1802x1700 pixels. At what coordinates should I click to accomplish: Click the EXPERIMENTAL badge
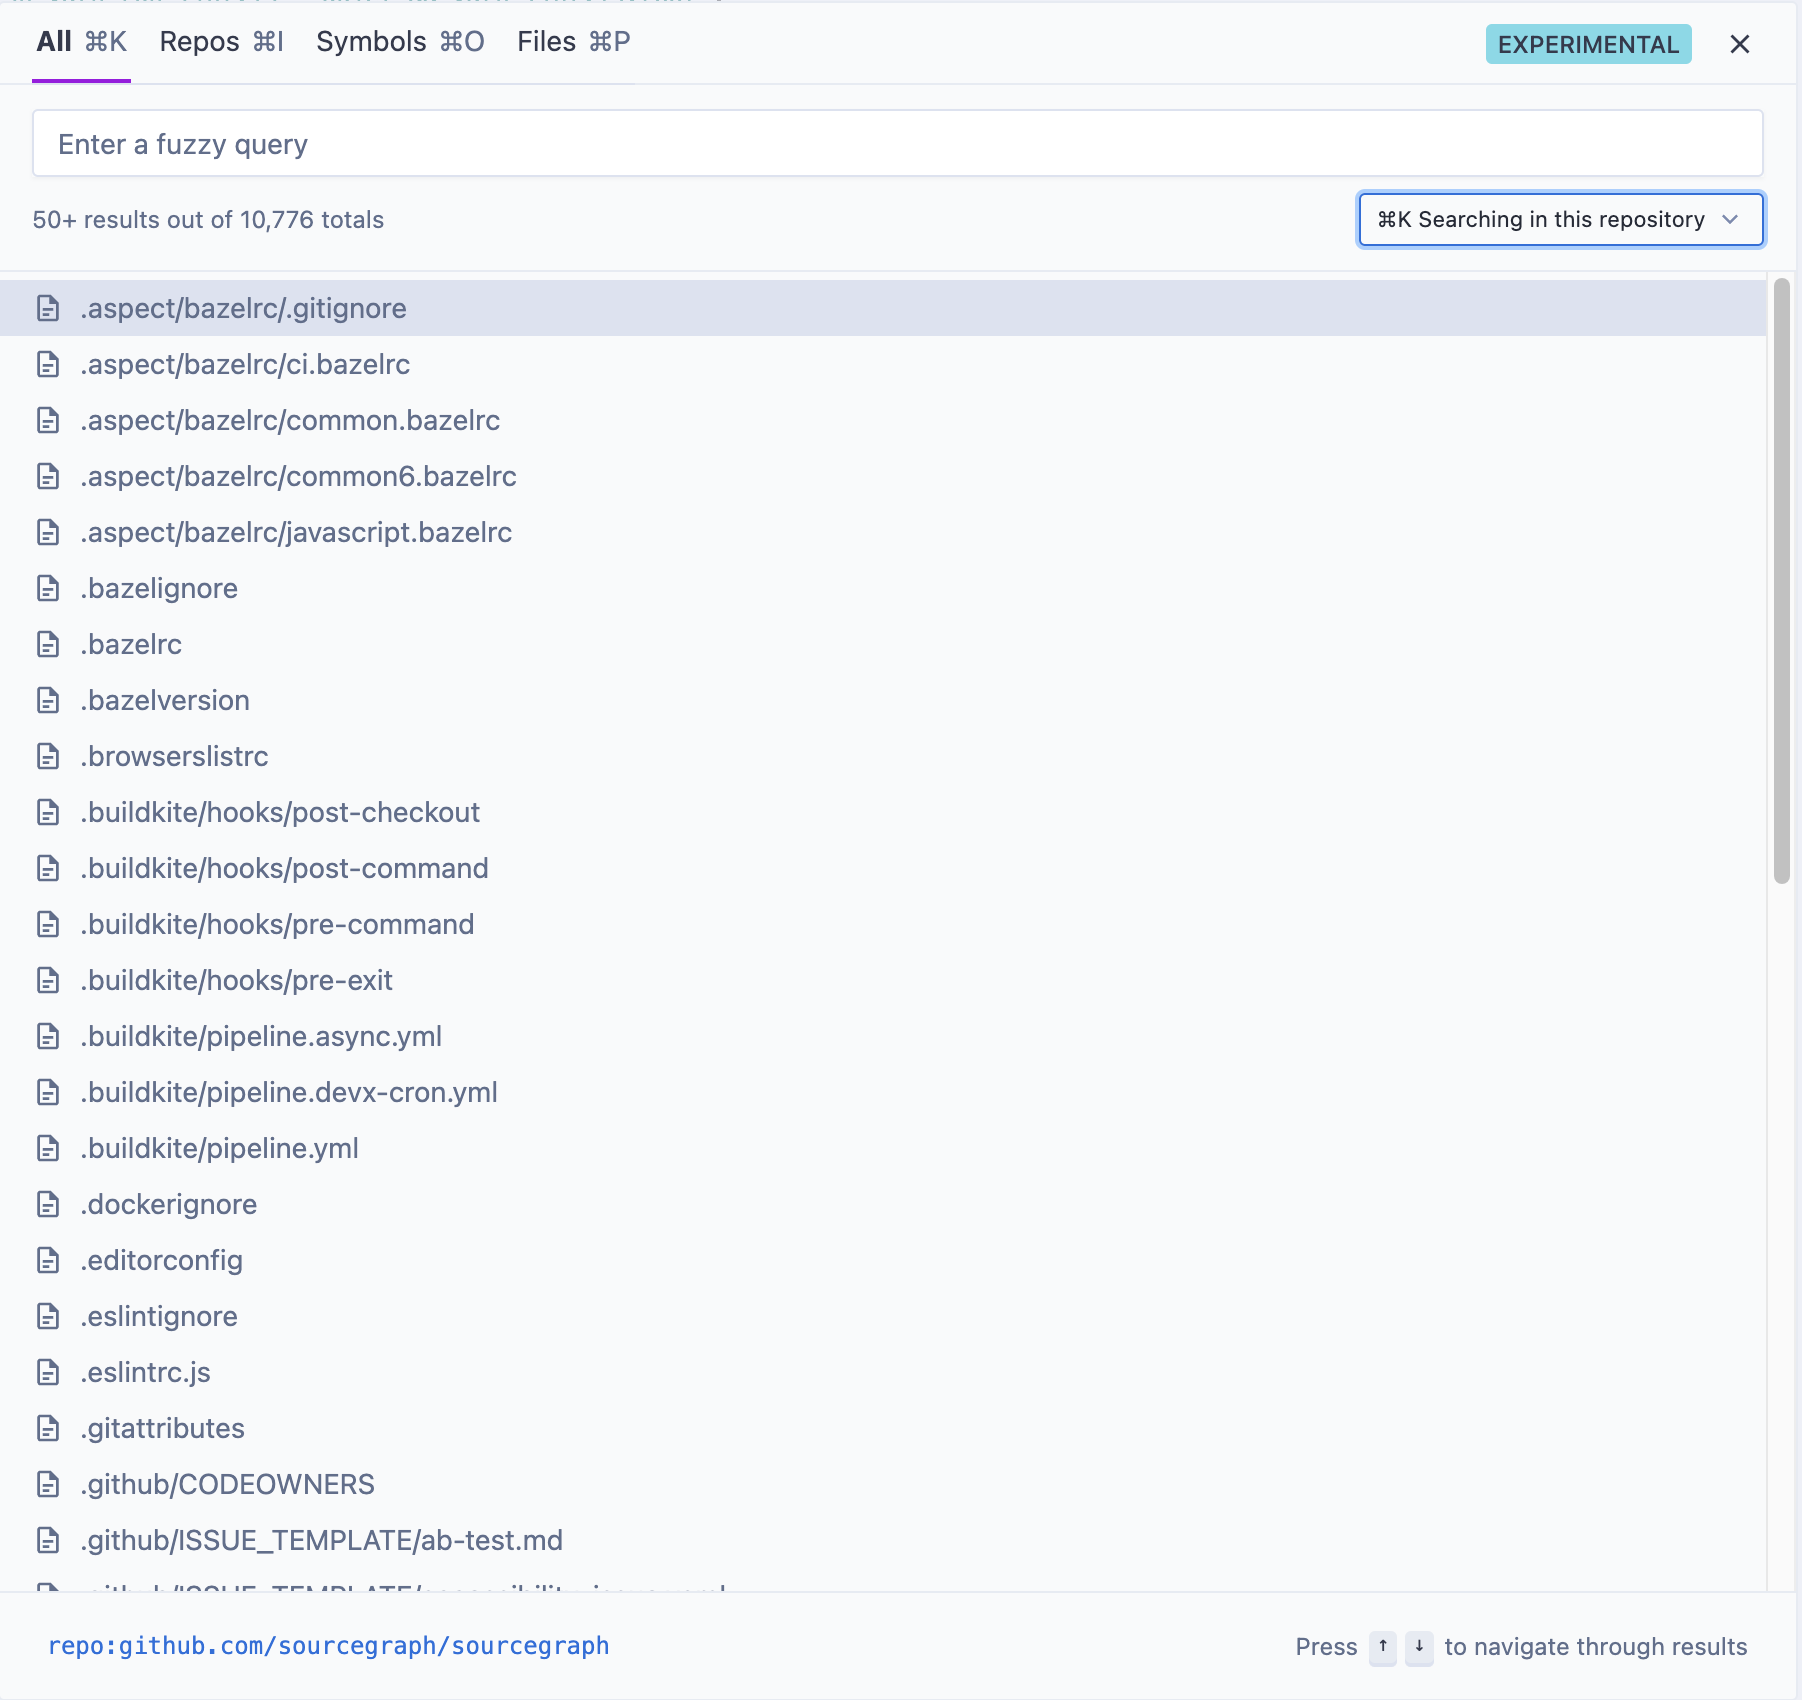[1588, 44]
